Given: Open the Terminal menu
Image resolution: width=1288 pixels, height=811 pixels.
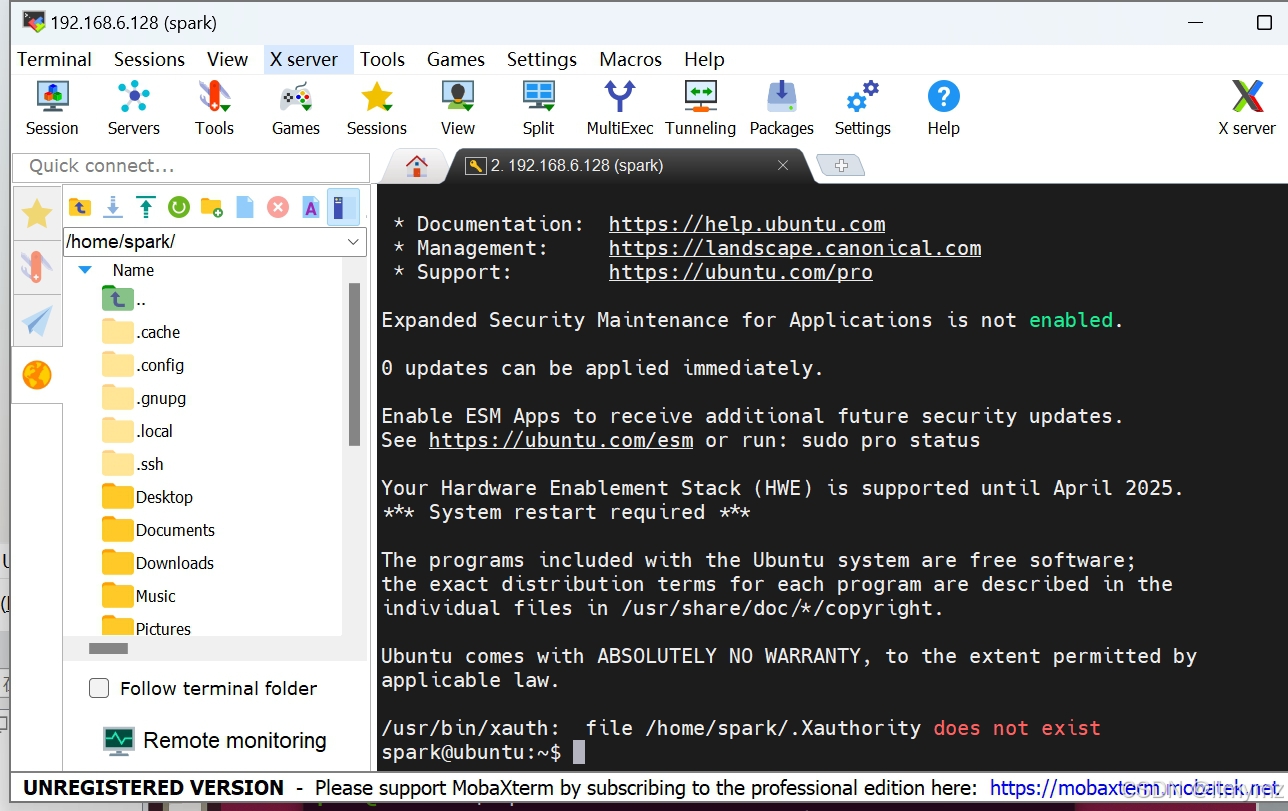Looking at the screenshot, I should click(x=54, y=59).
